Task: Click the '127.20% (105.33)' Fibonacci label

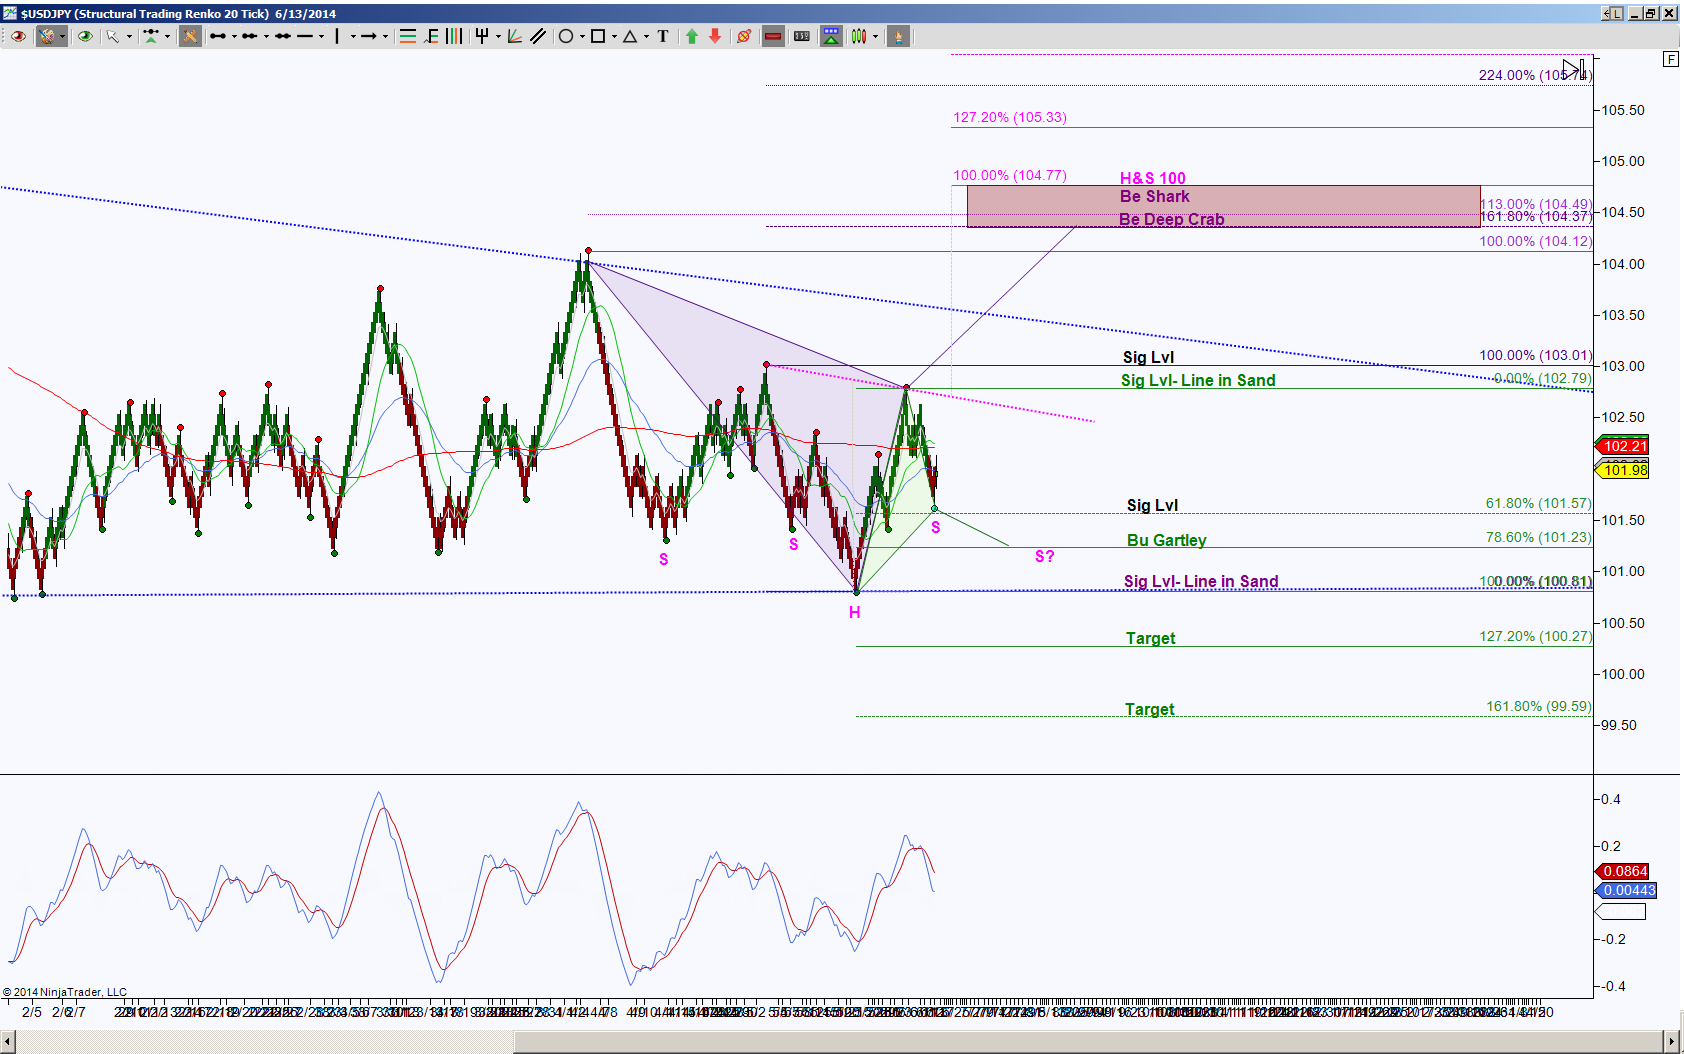Action: (x=1010, y=117)
